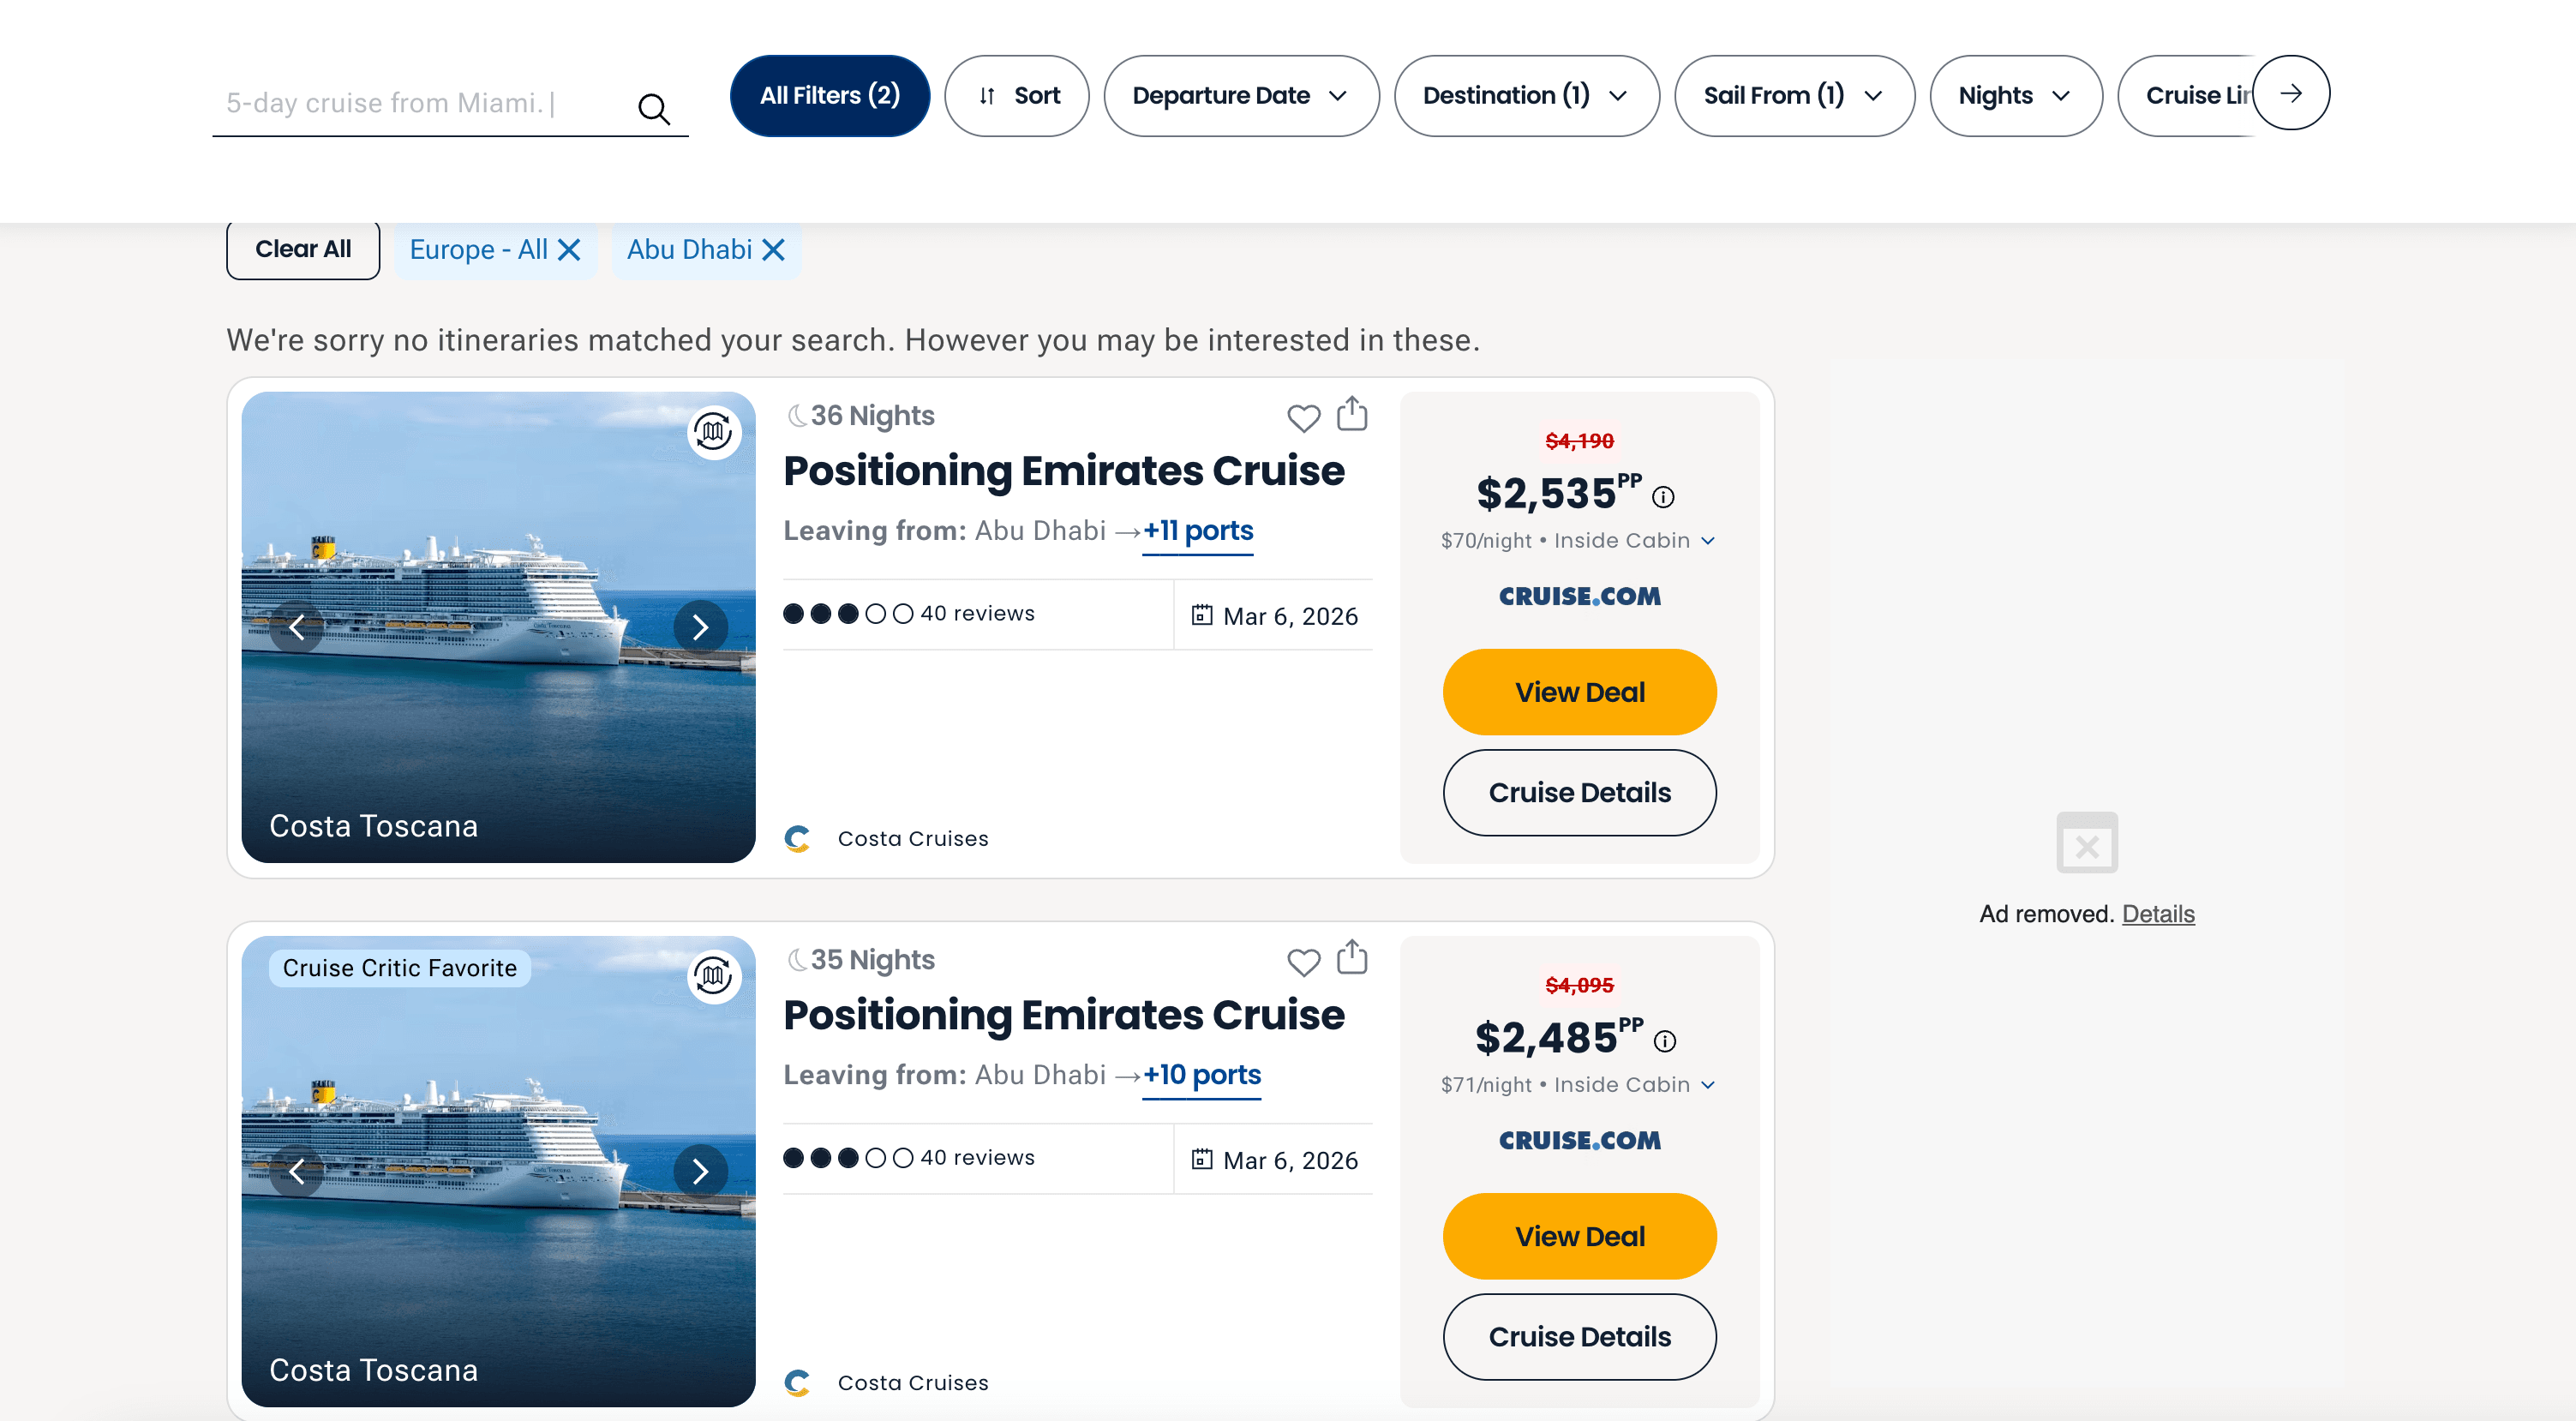This screenshot has width=2576, height=1421.
Task: Favorite the 35 Nights cruise heart icon
Action: click(x=1303, y=961)
